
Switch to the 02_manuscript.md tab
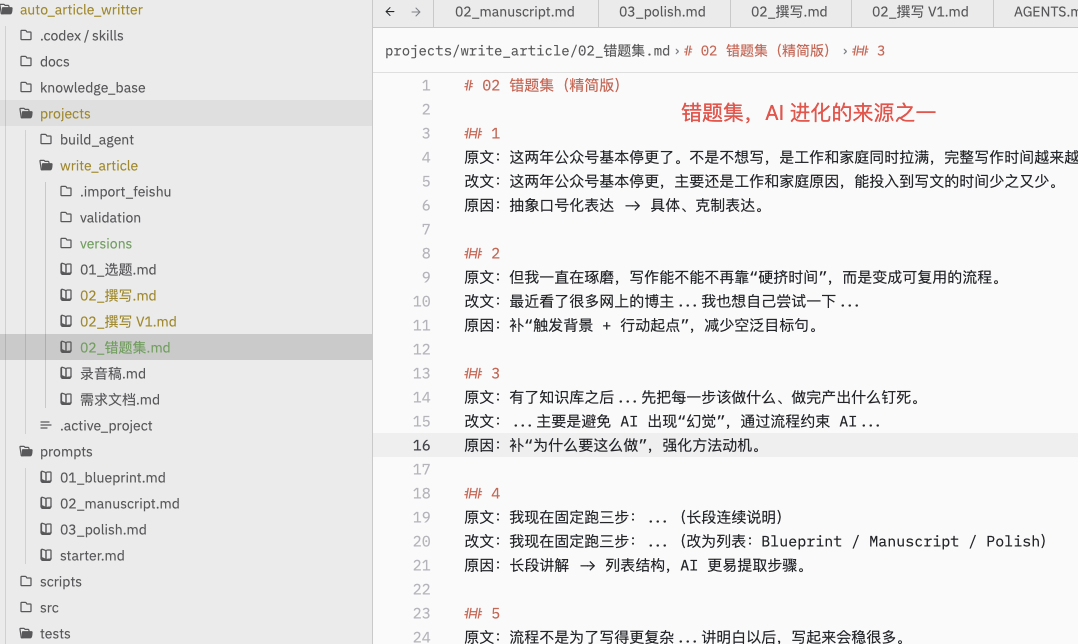[514, 12]
